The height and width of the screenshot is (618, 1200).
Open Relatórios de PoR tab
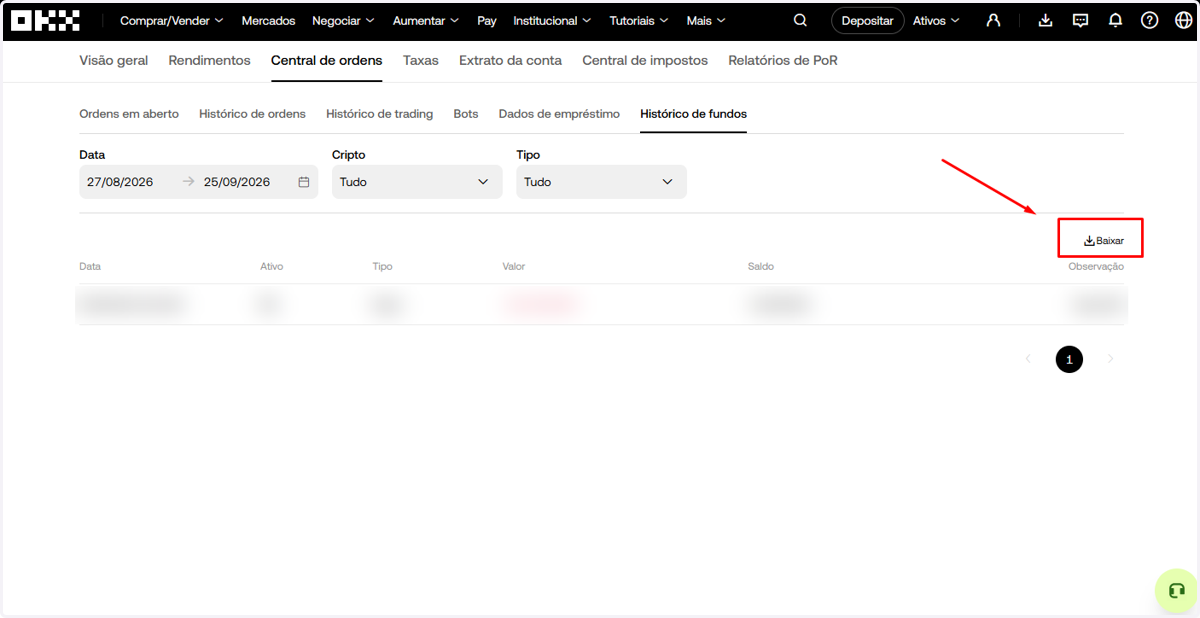click(x=783, y=60)
